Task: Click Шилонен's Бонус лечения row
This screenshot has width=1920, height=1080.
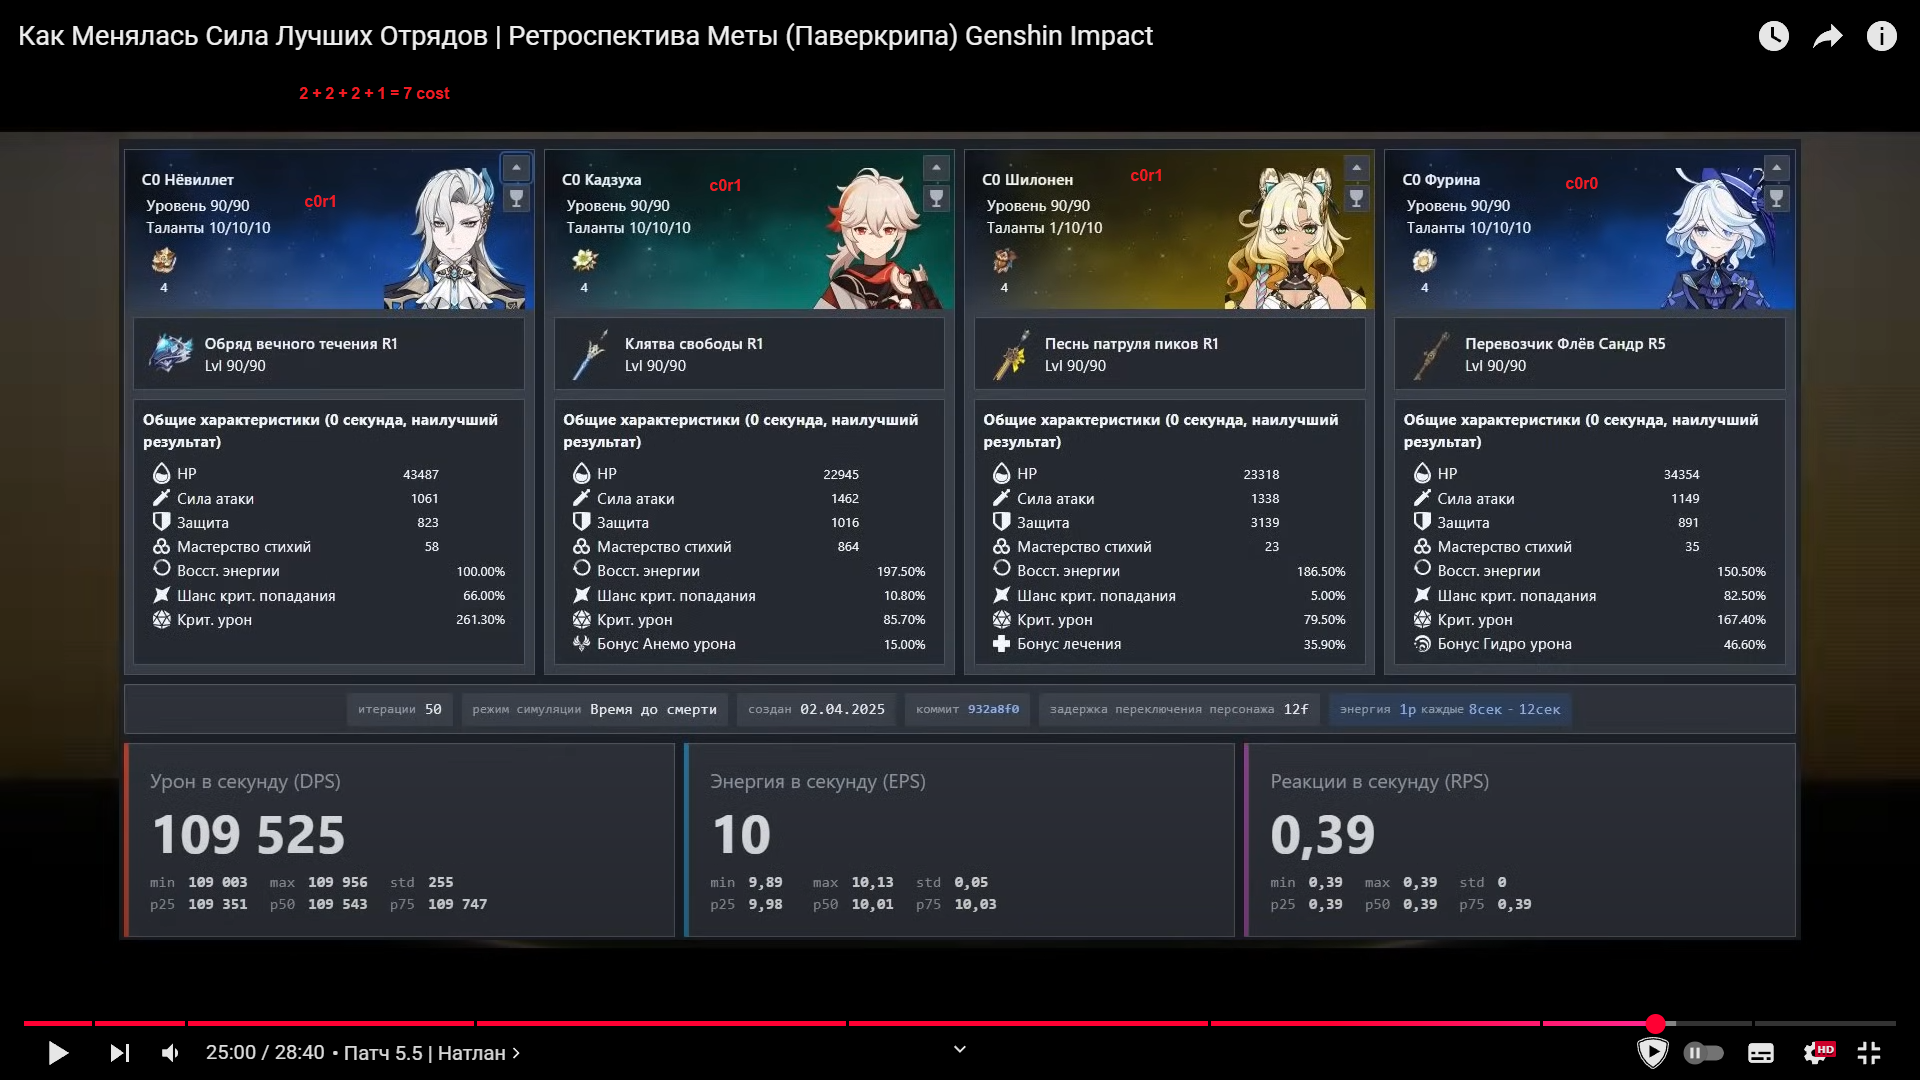Action: tap(1168, 644)
